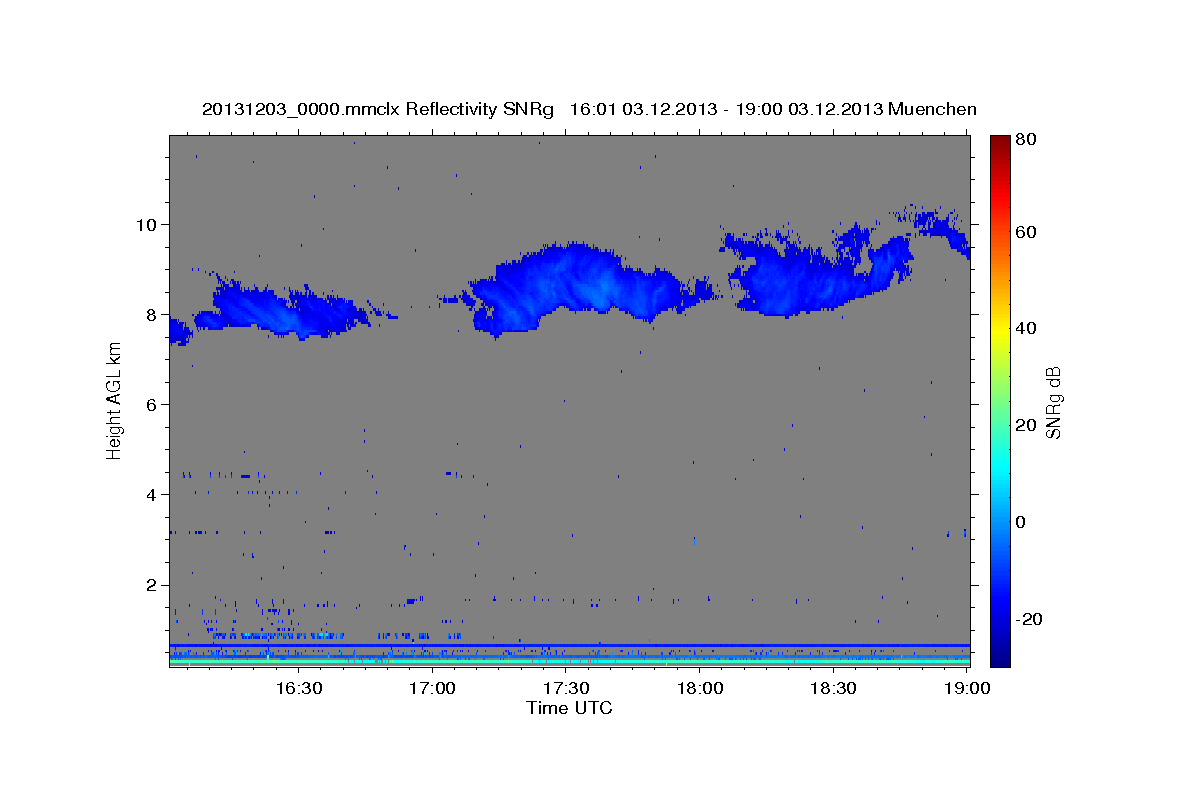Click the colorbar value 20
Viewport: 1200px width, 800px height.
point(1024,425)
